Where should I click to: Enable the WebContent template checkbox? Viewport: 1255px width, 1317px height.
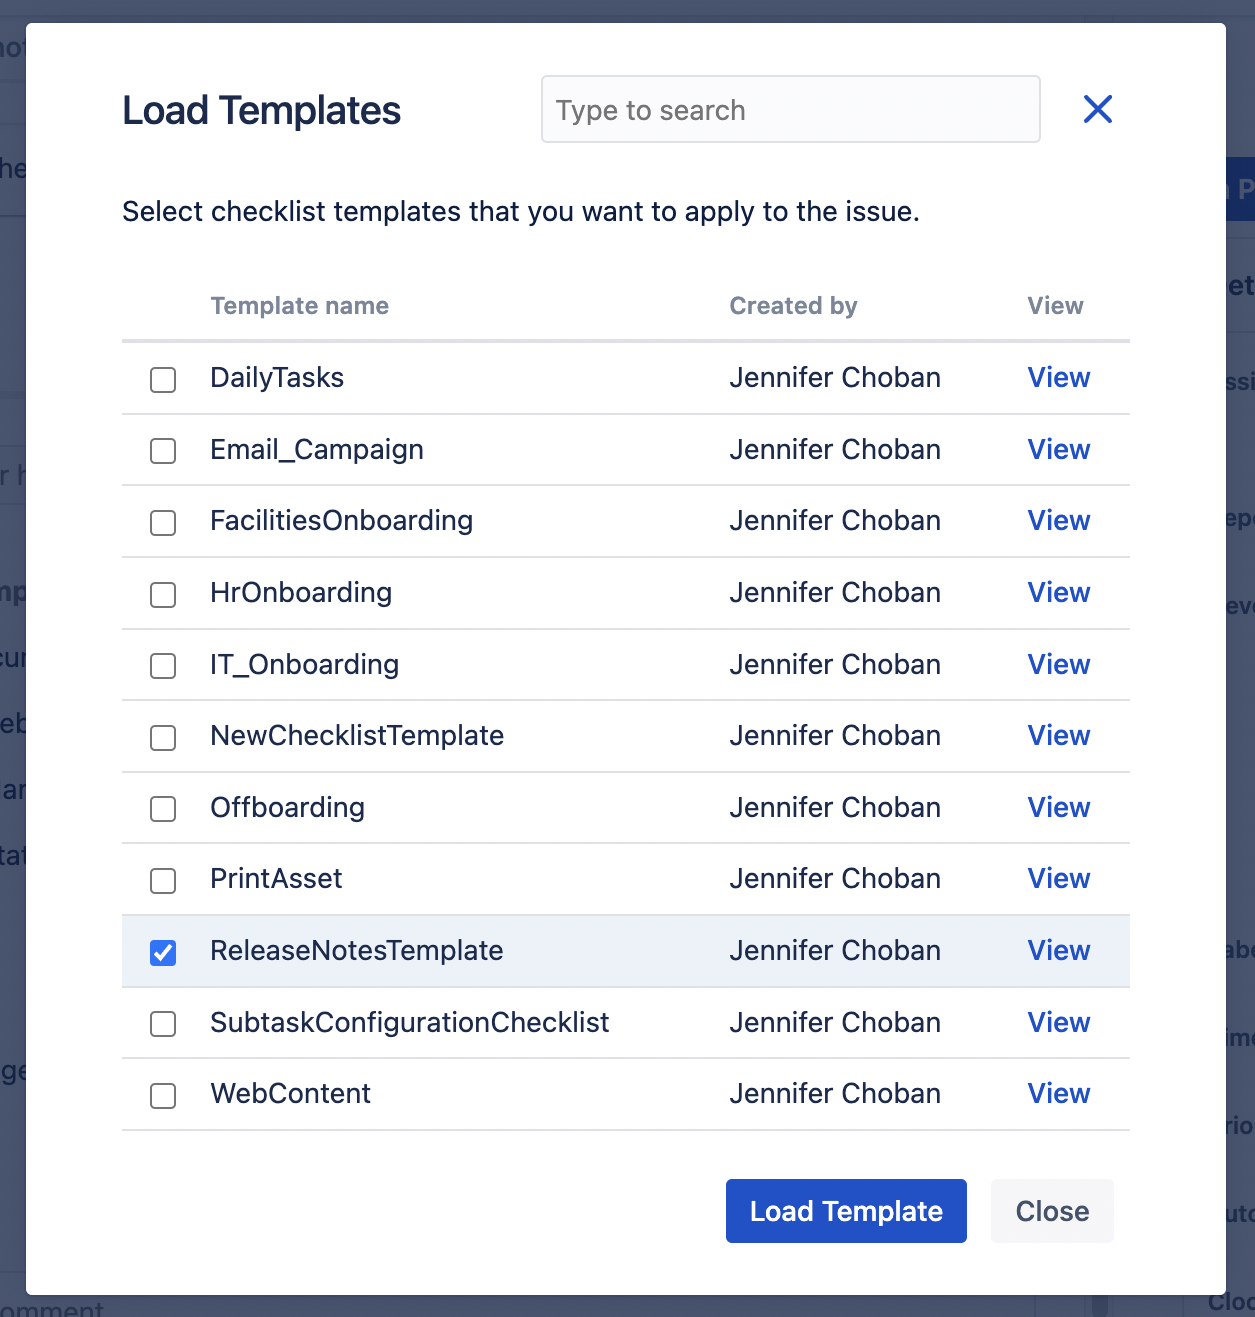click(x=162, y=1096)
